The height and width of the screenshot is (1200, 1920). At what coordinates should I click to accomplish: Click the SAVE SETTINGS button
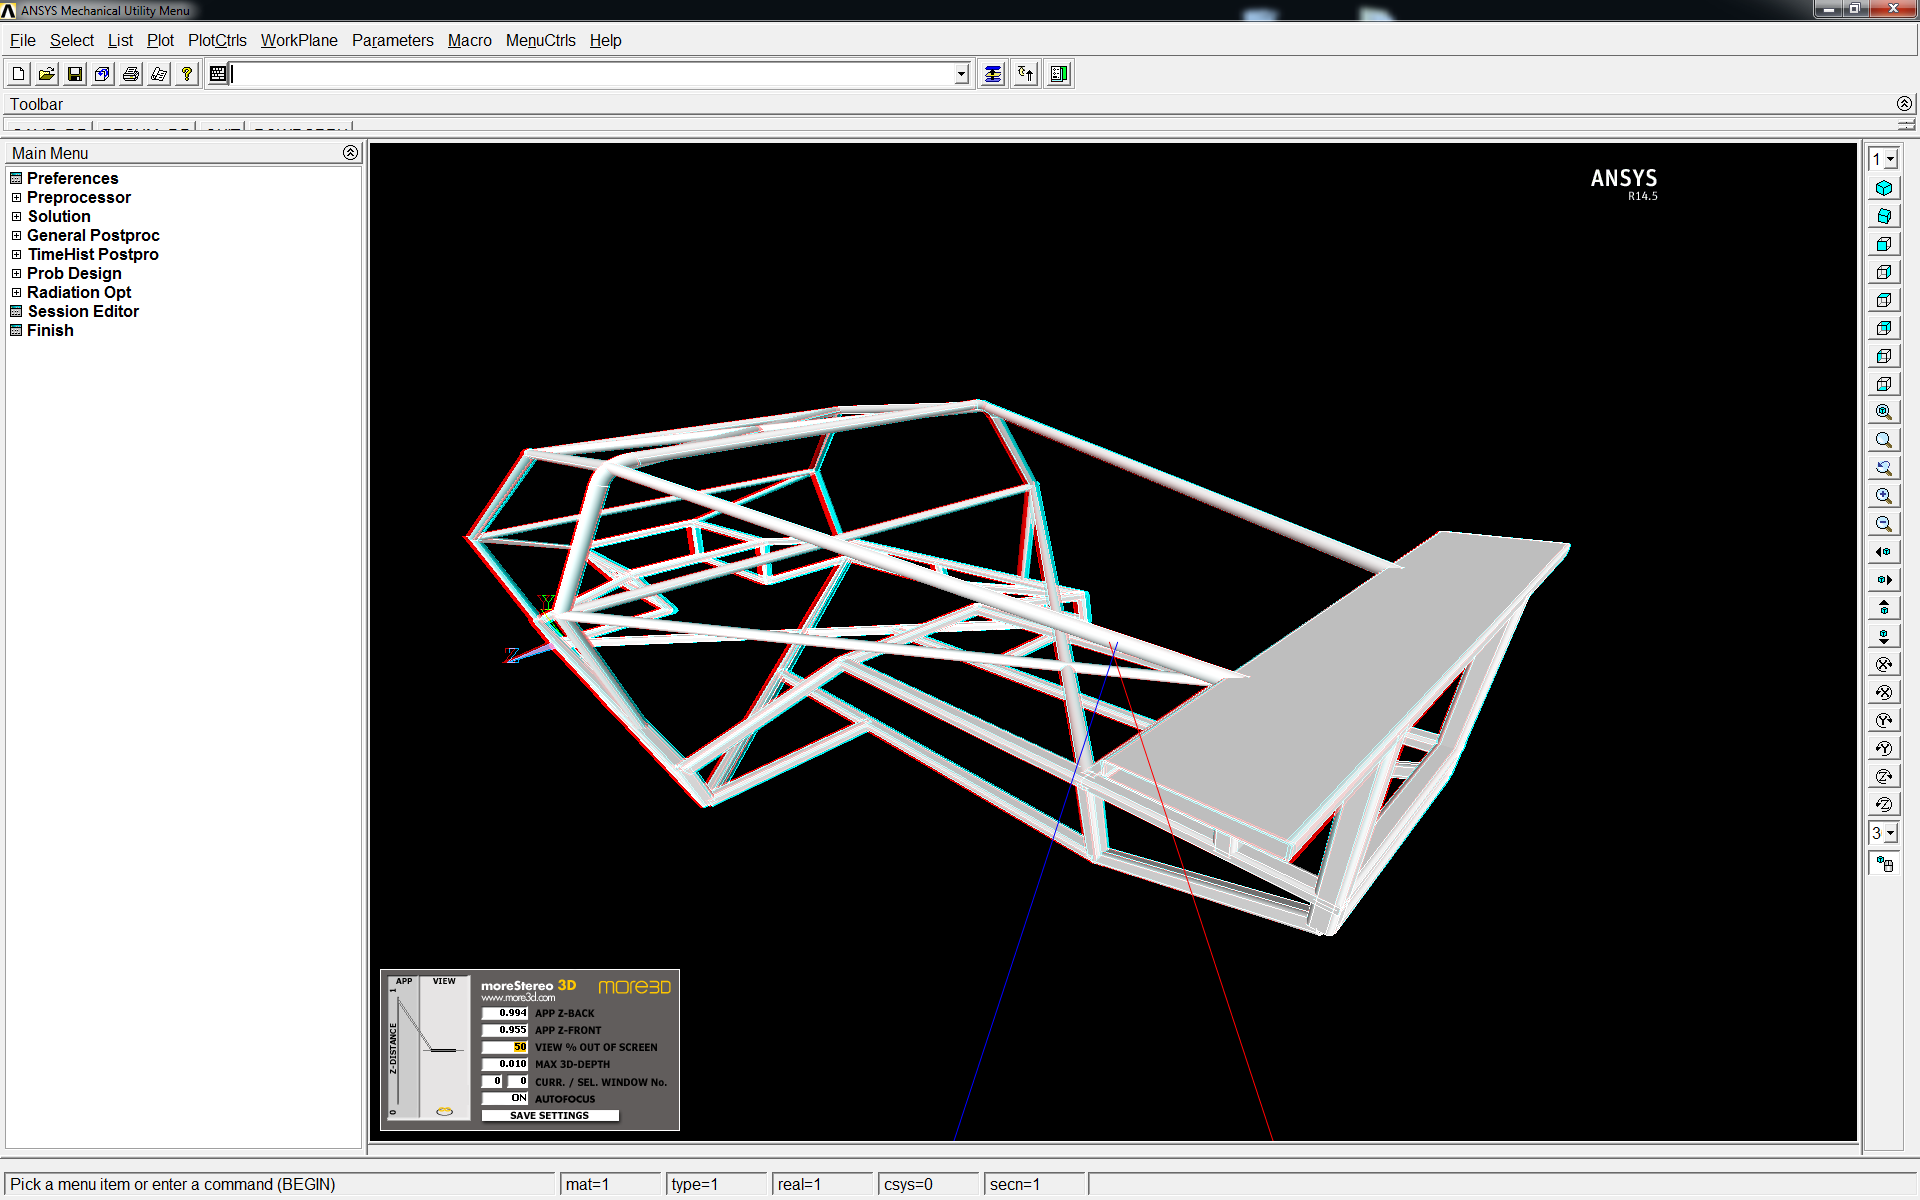546,1116
